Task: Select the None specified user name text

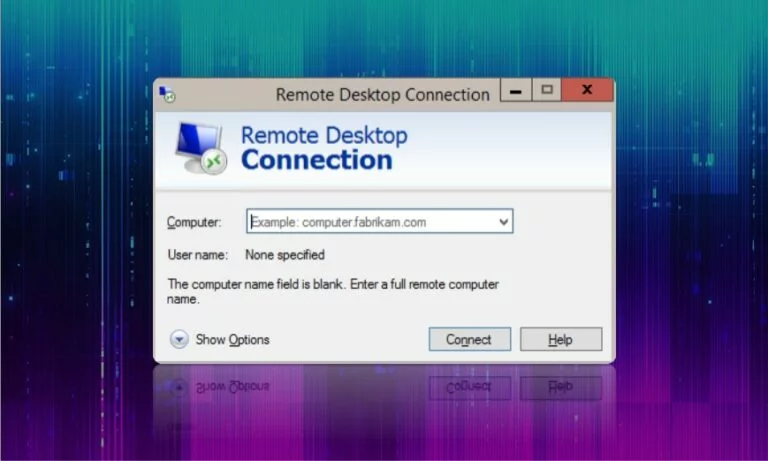Action: (285, 255)
